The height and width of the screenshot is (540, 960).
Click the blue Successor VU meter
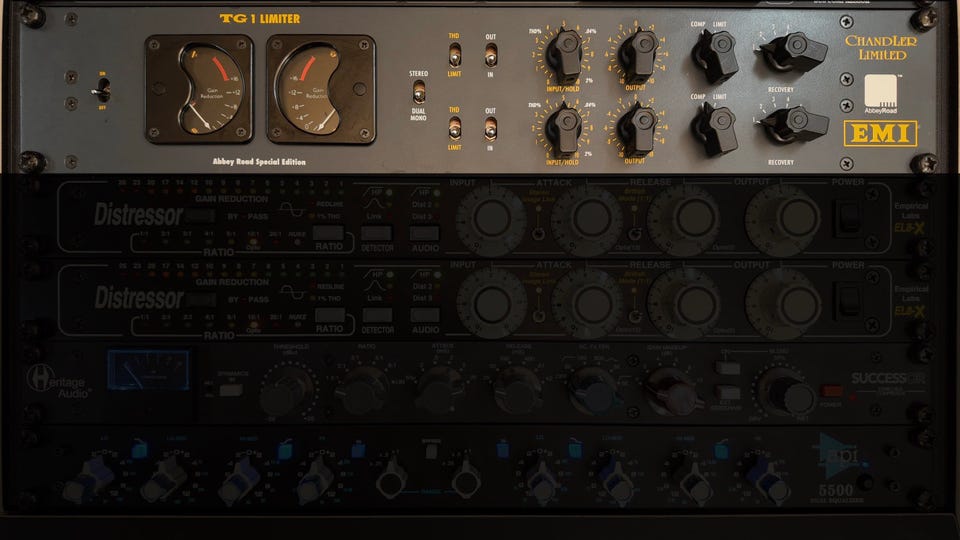[149, 370]
